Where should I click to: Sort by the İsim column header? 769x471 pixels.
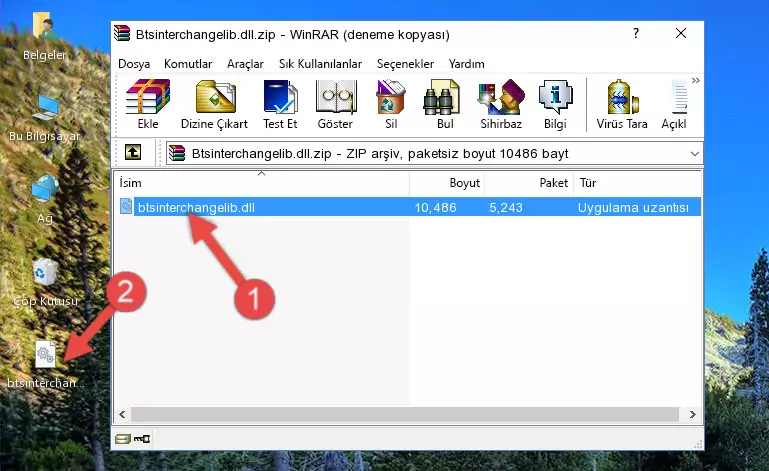262,183
